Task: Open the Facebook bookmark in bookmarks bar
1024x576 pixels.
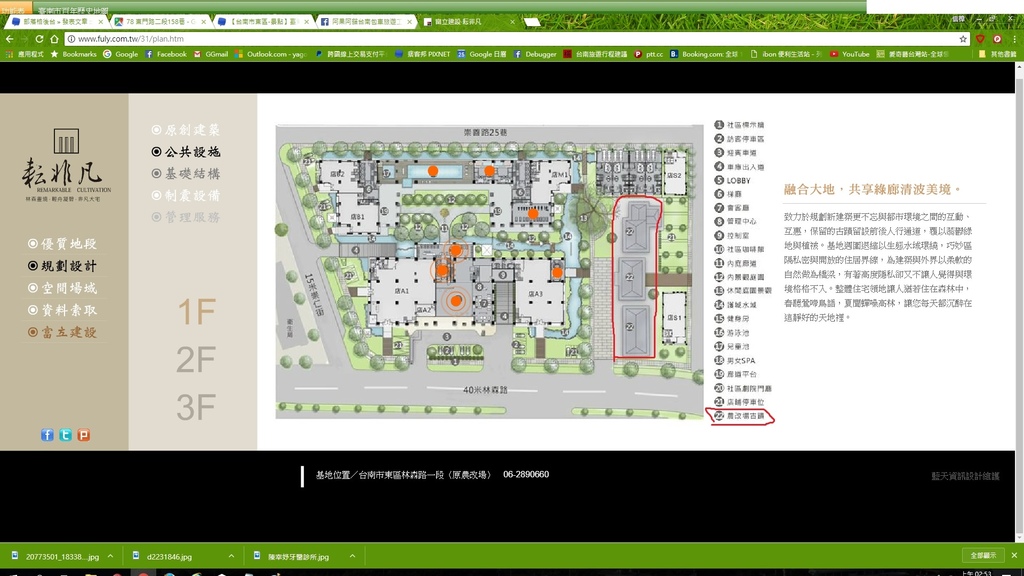Action: [x=166, y=54]
